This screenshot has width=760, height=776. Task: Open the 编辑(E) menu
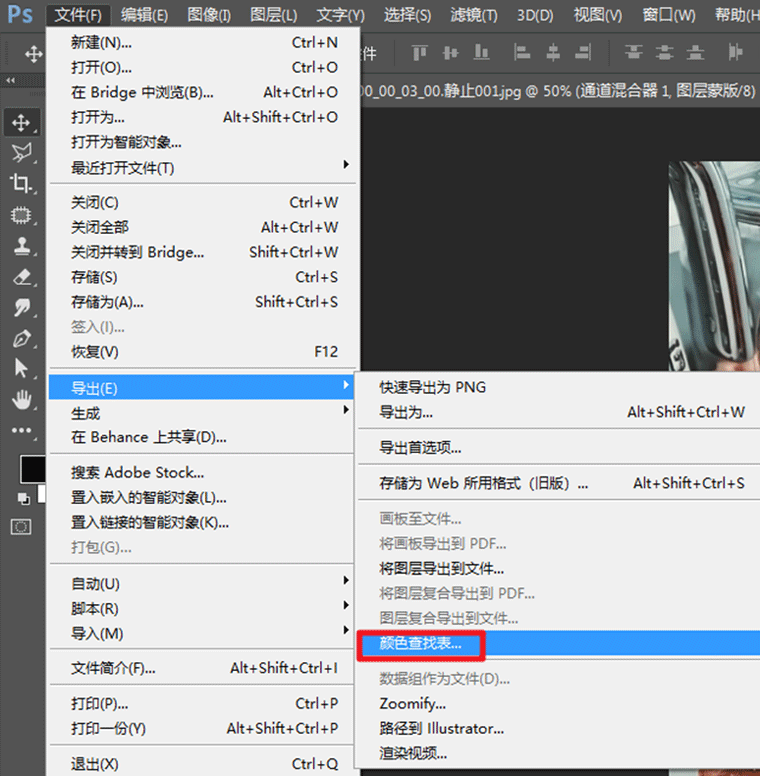(144, 15)
